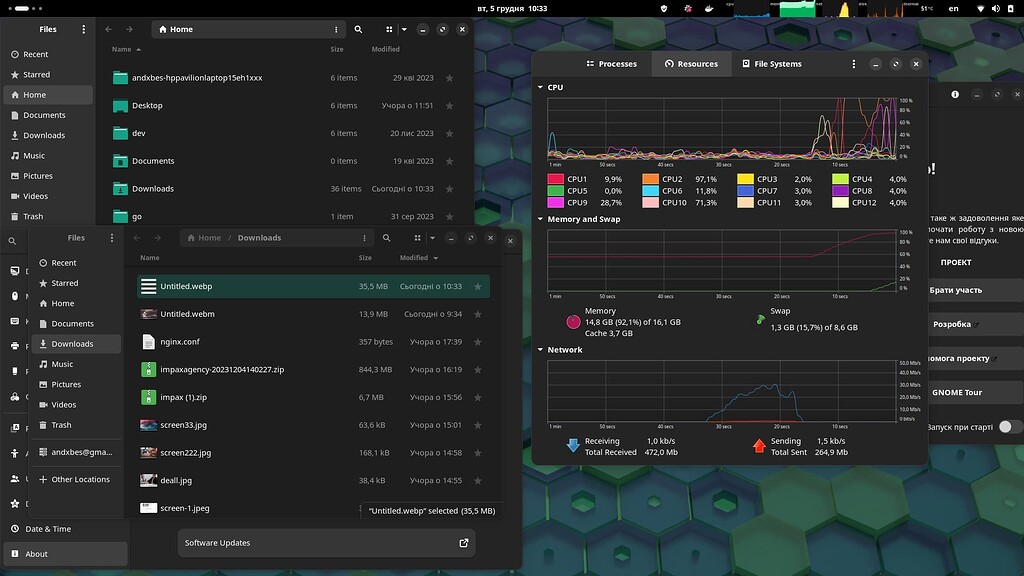Star the nginx.conf file
Screen dimensions: 1024x576
477,342
